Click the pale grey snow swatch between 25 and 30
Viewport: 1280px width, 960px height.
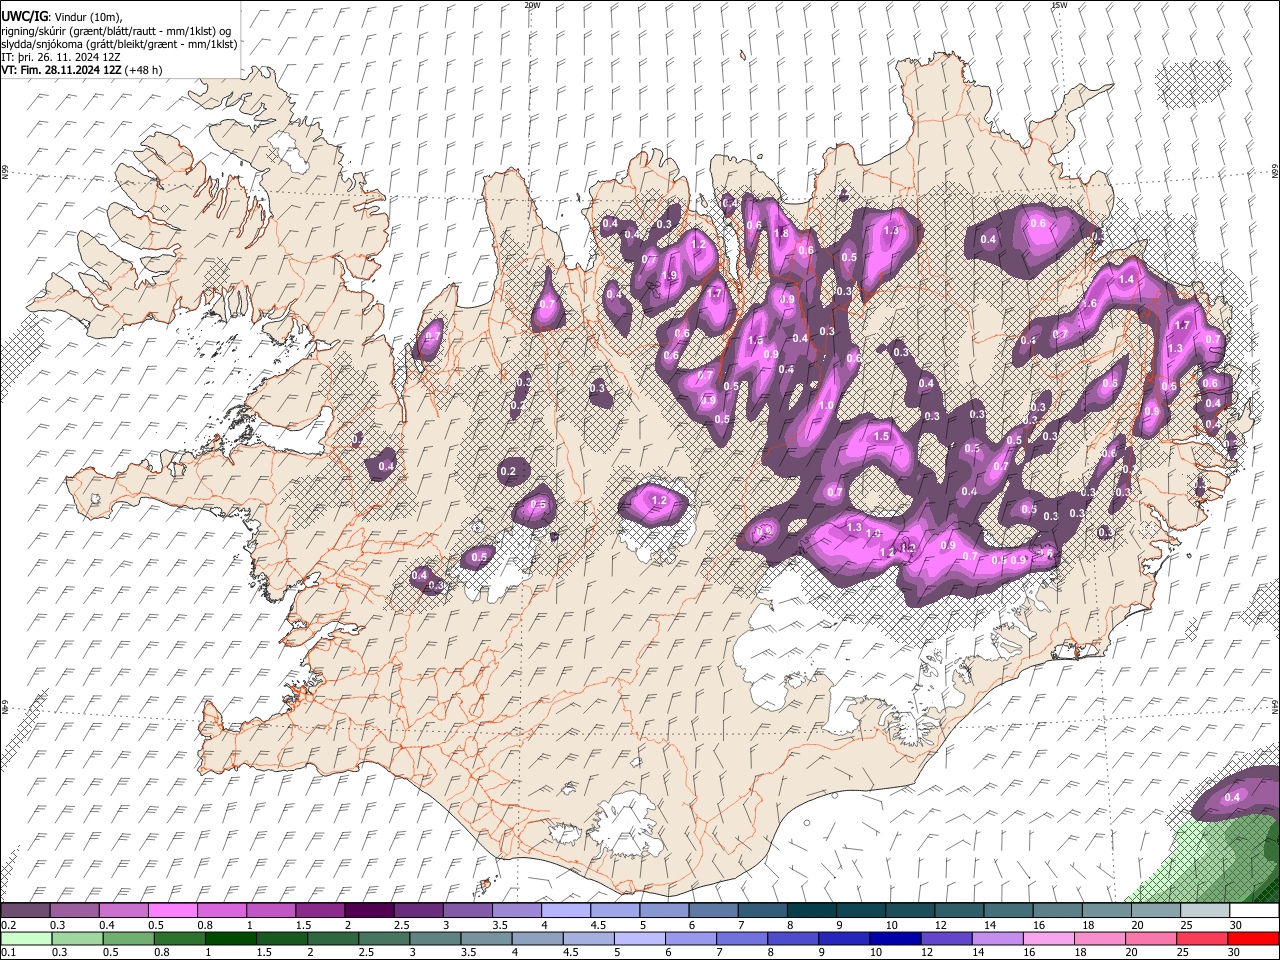coord(1205,911)
